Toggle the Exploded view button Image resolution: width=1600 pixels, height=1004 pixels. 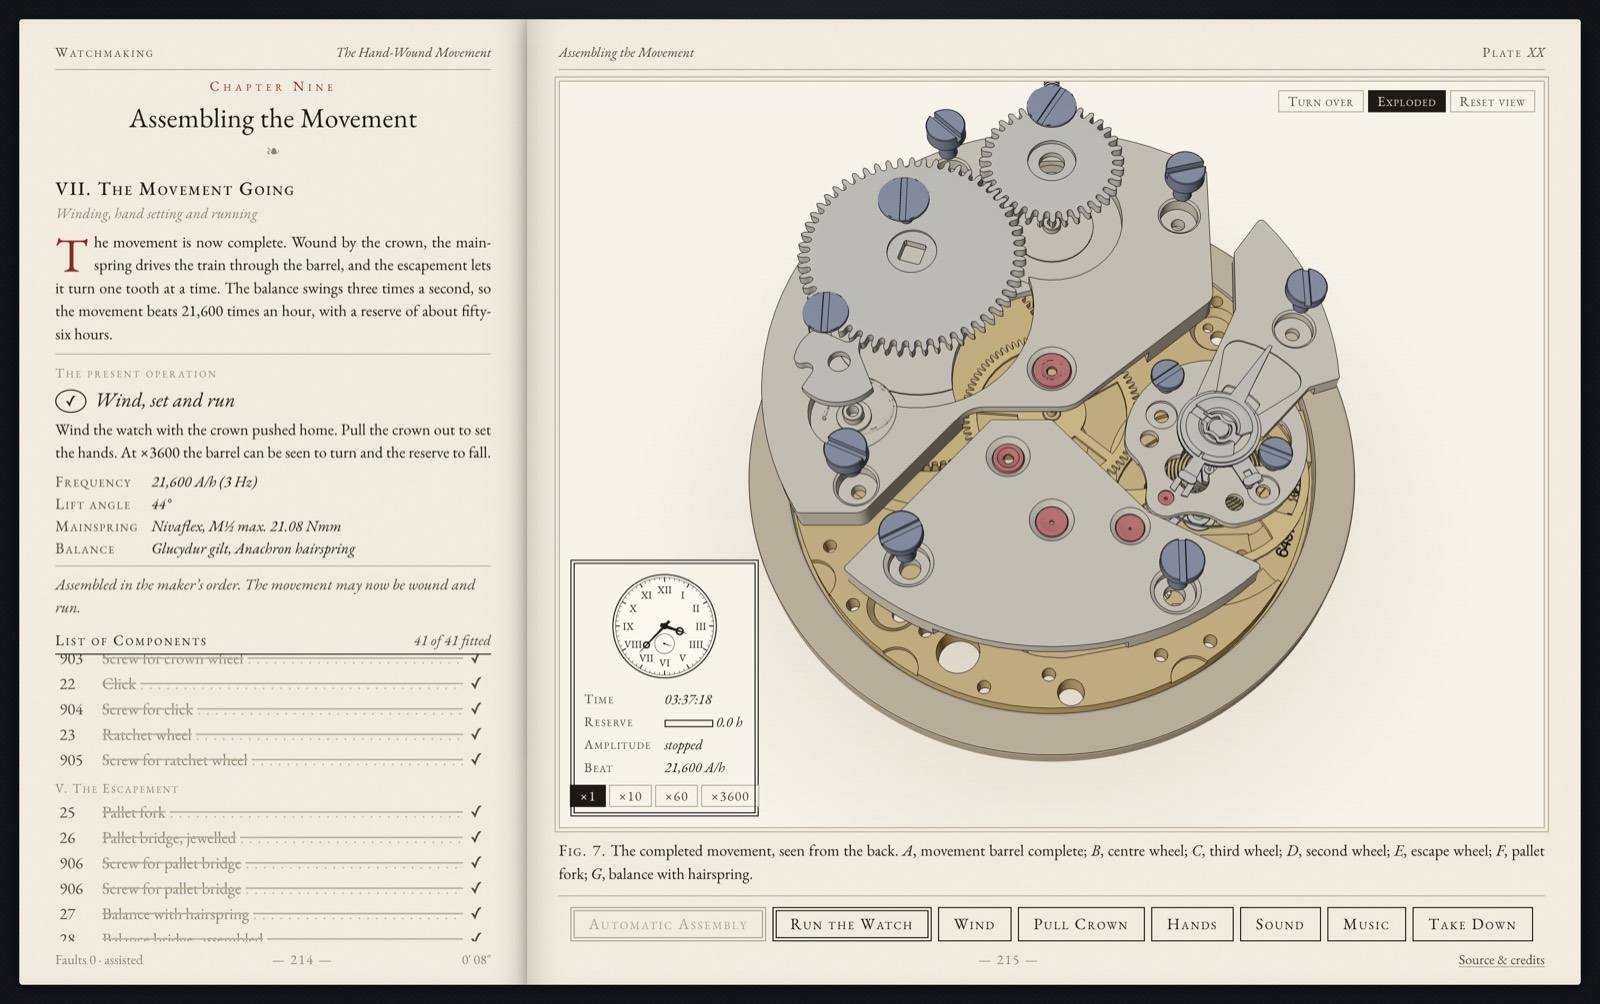[x=1406, y=101]
